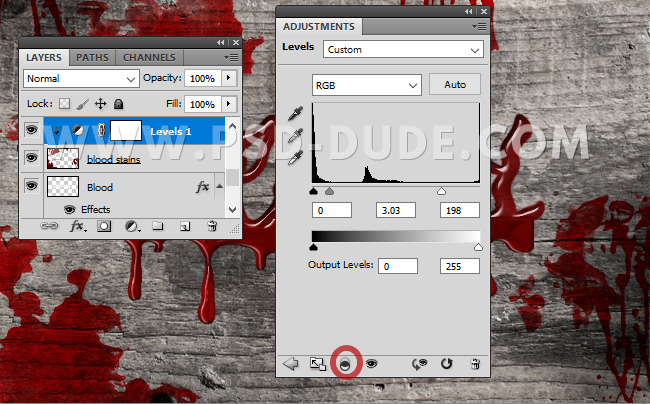This screenshot has height=404, width=650.
Task: Click the input midtone gray slider
Action: coord(329,191)
